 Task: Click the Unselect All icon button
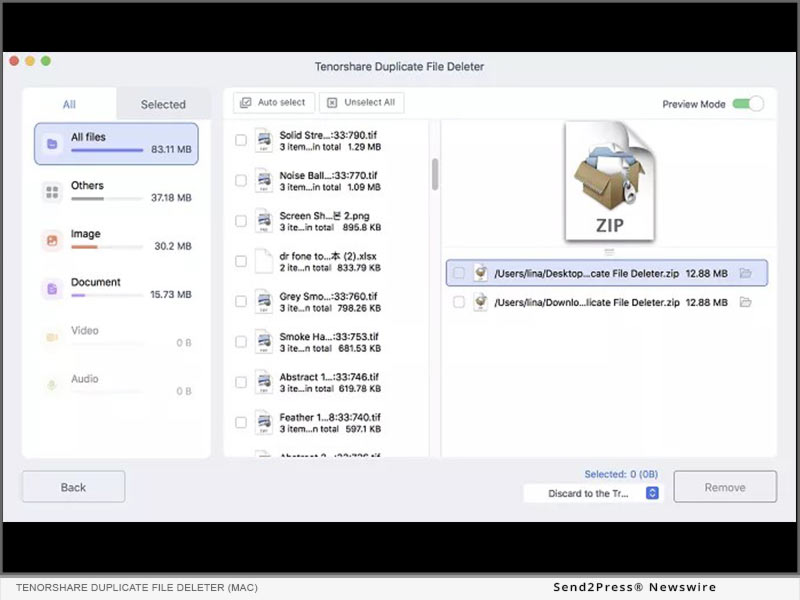(x=332, y=103)
